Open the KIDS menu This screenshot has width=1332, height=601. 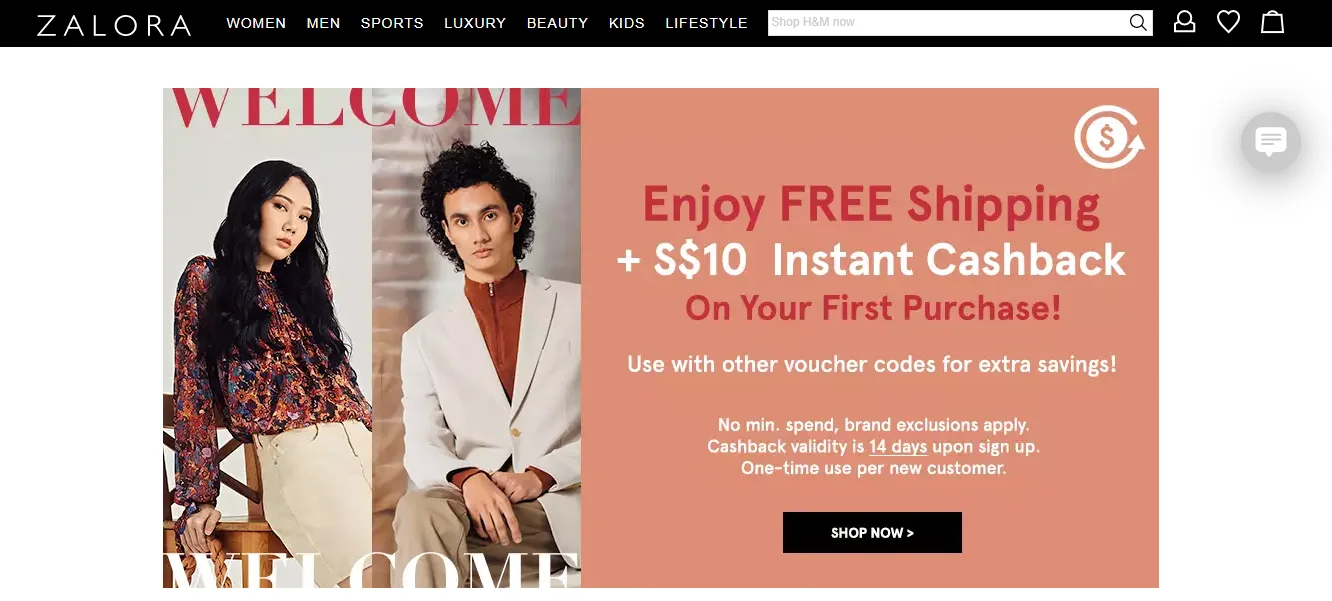coord(627,23)
